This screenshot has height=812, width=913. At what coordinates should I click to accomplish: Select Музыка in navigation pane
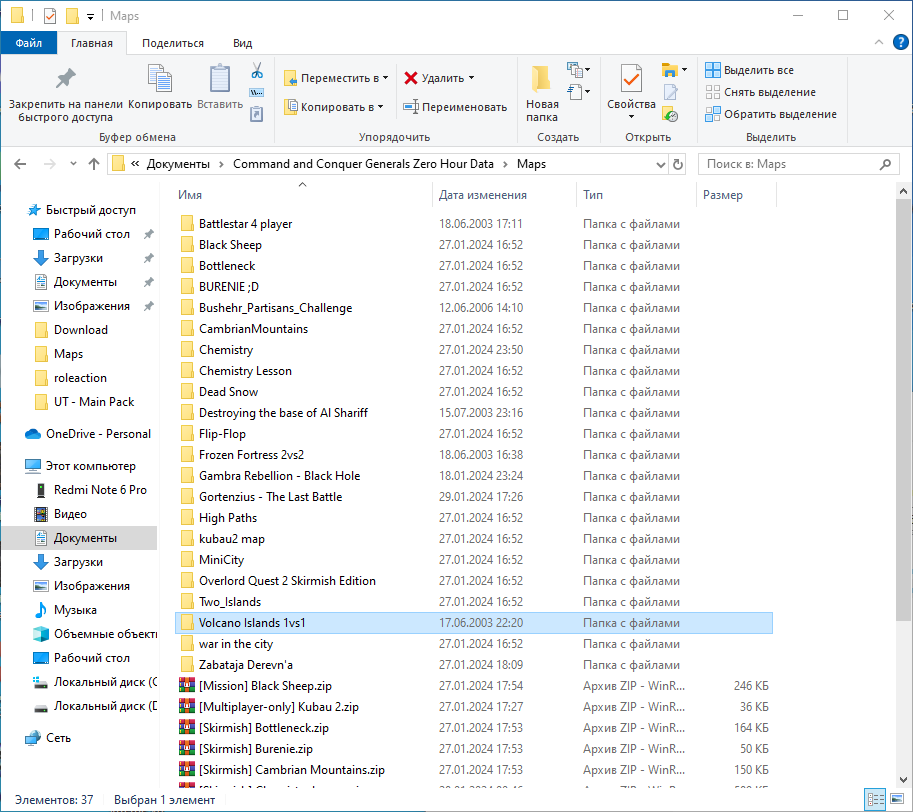click(75, 610)
